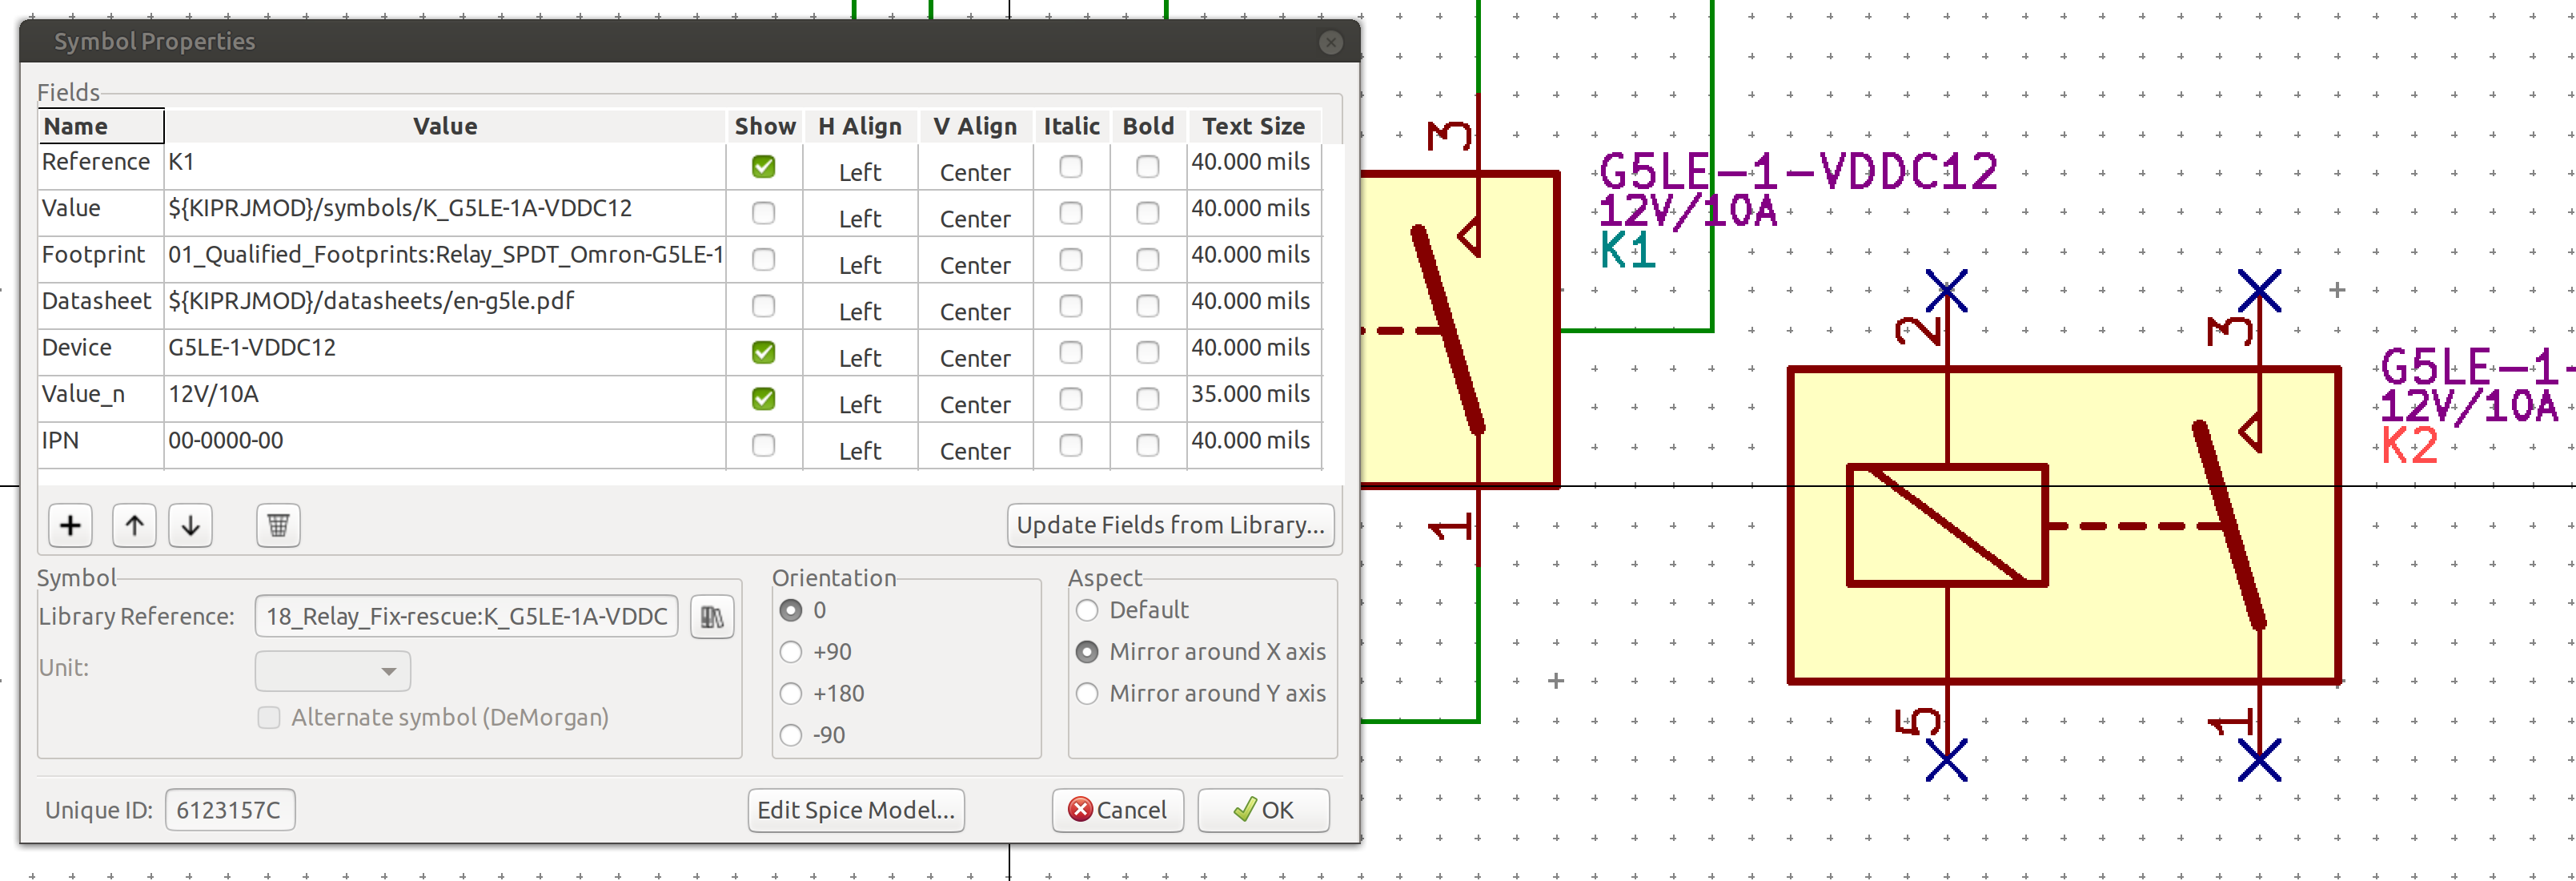Image resolution: width=2576 pixels, height=881 pixels.
Task: Select orientation 0
Action: coord(790,610)
